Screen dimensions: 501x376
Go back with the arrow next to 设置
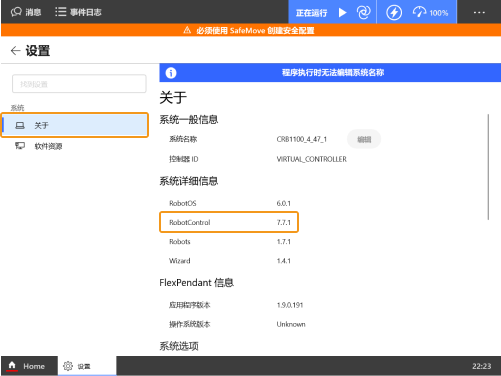point(15,51)
